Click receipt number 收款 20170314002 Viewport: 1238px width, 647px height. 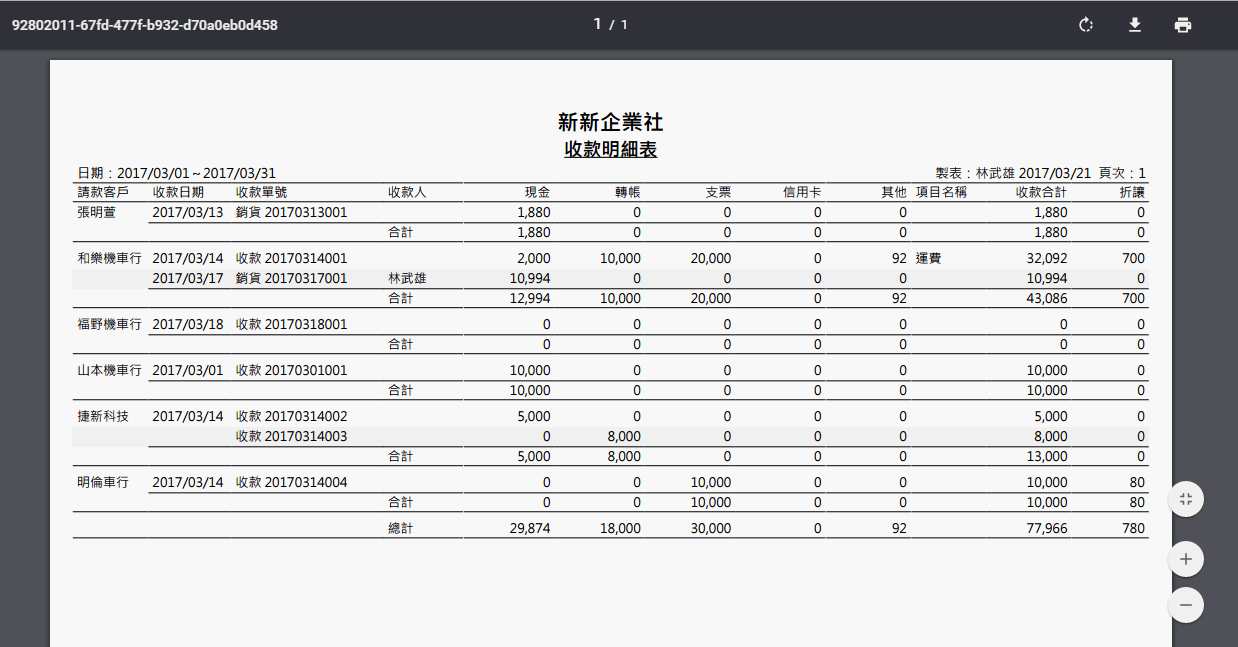tap(292, 416)
